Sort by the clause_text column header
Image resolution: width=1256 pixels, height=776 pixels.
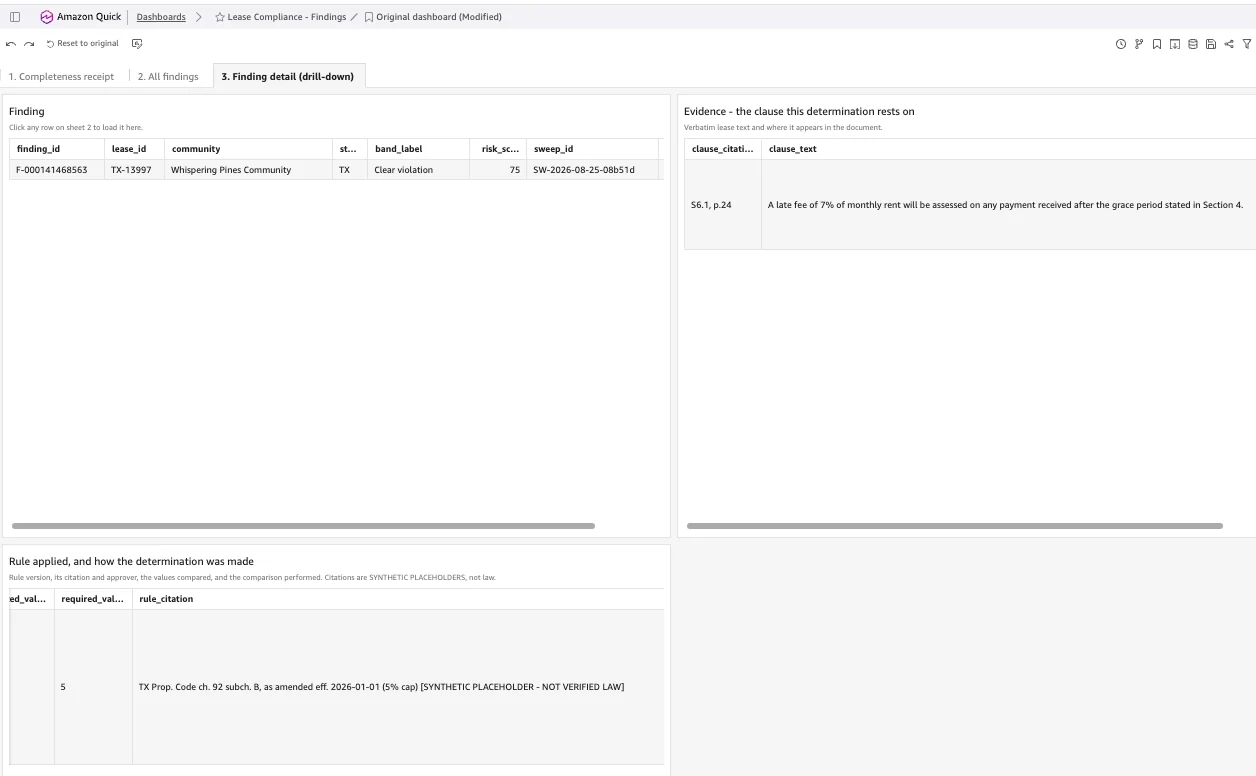point(1008,149)
